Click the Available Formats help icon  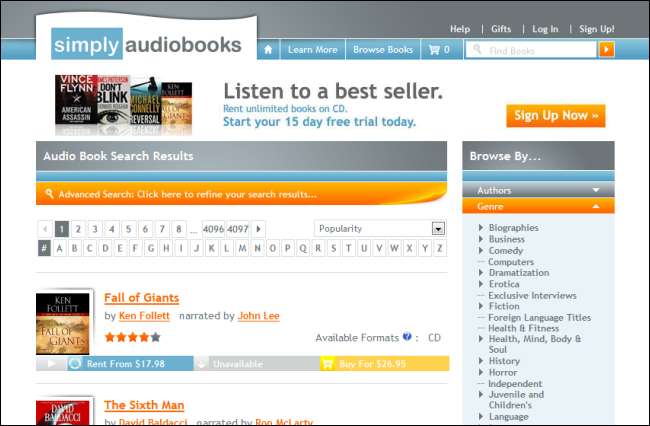407,336
